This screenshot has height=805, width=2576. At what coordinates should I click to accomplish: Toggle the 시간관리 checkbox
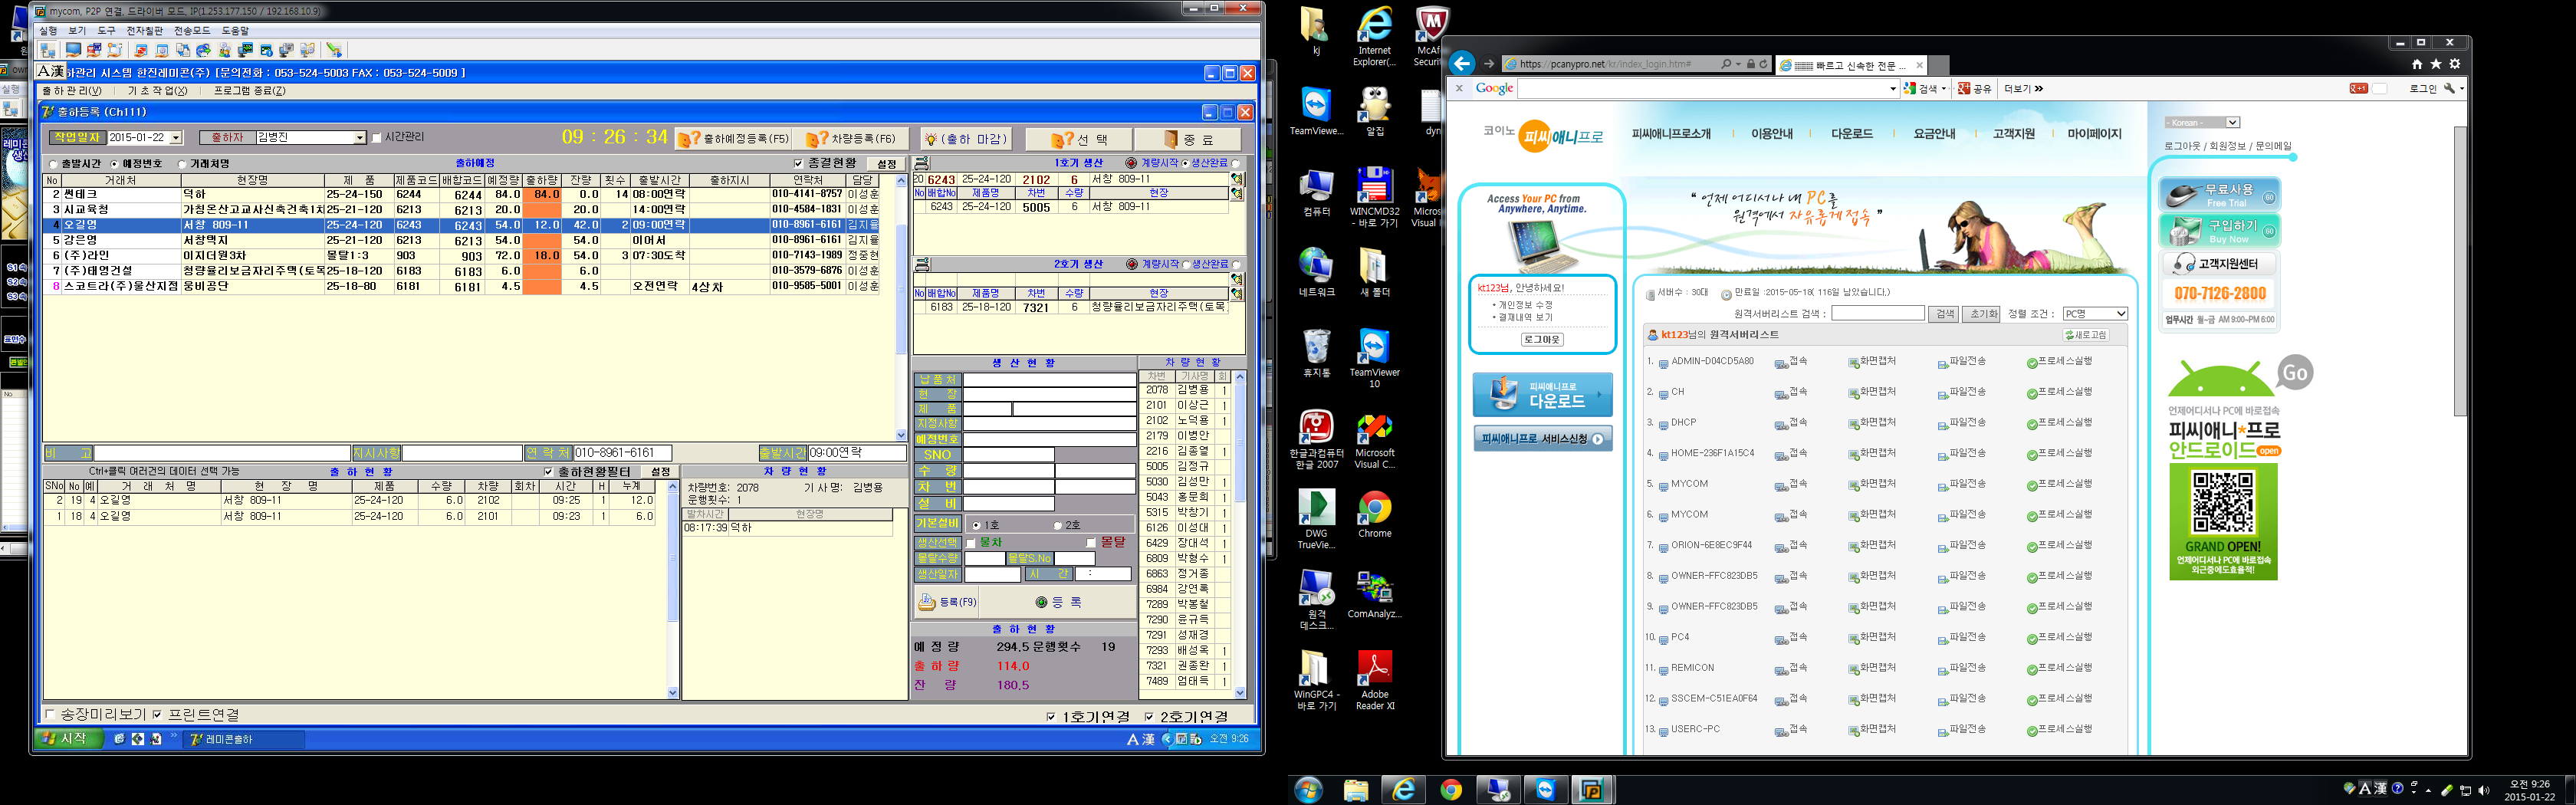377,138
